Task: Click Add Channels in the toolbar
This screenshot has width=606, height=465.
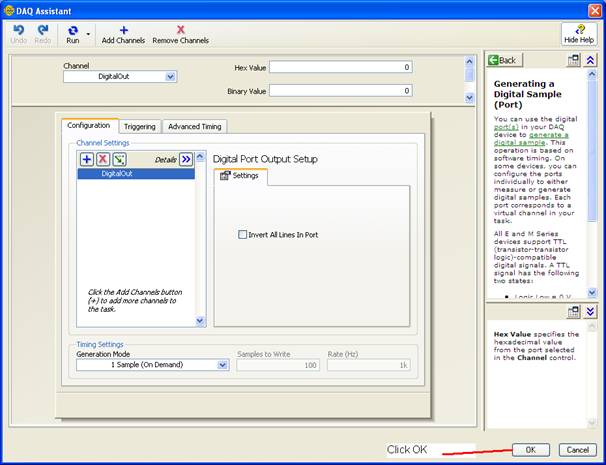Action: point(123,34)
